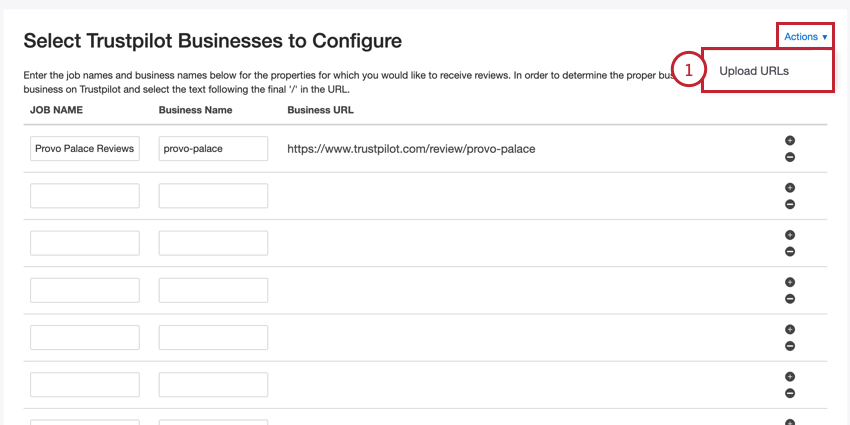Click the empty job name field in row two
This screenshot has height=425, width=850.
[x=84, y=196]
